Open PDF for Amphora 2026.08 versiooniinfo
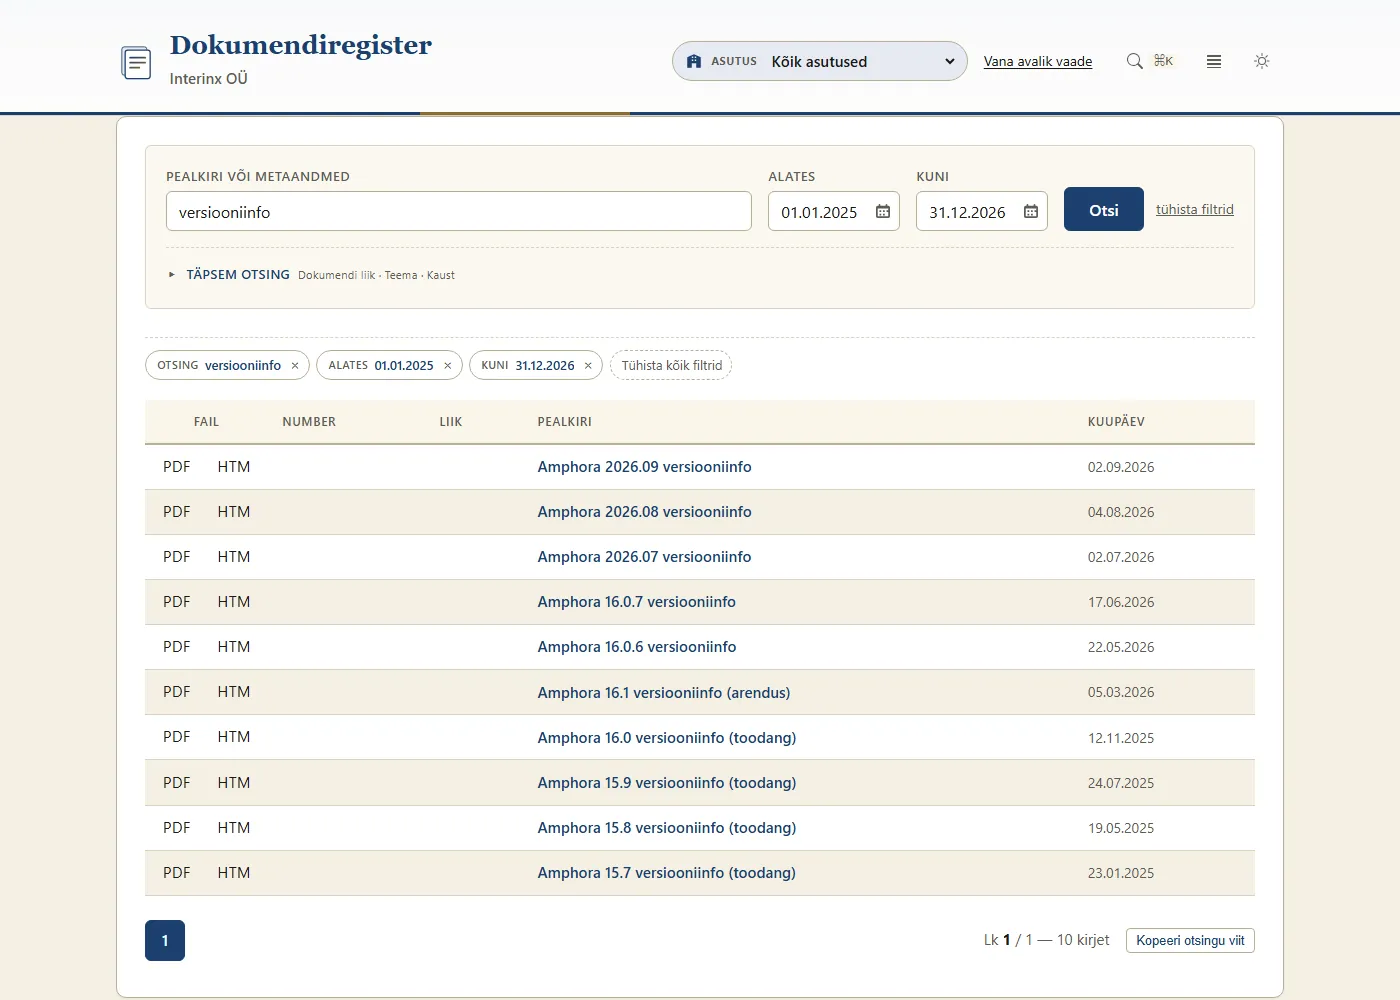The height and width of the screenshot is (1000, 1400). point(177,512)
